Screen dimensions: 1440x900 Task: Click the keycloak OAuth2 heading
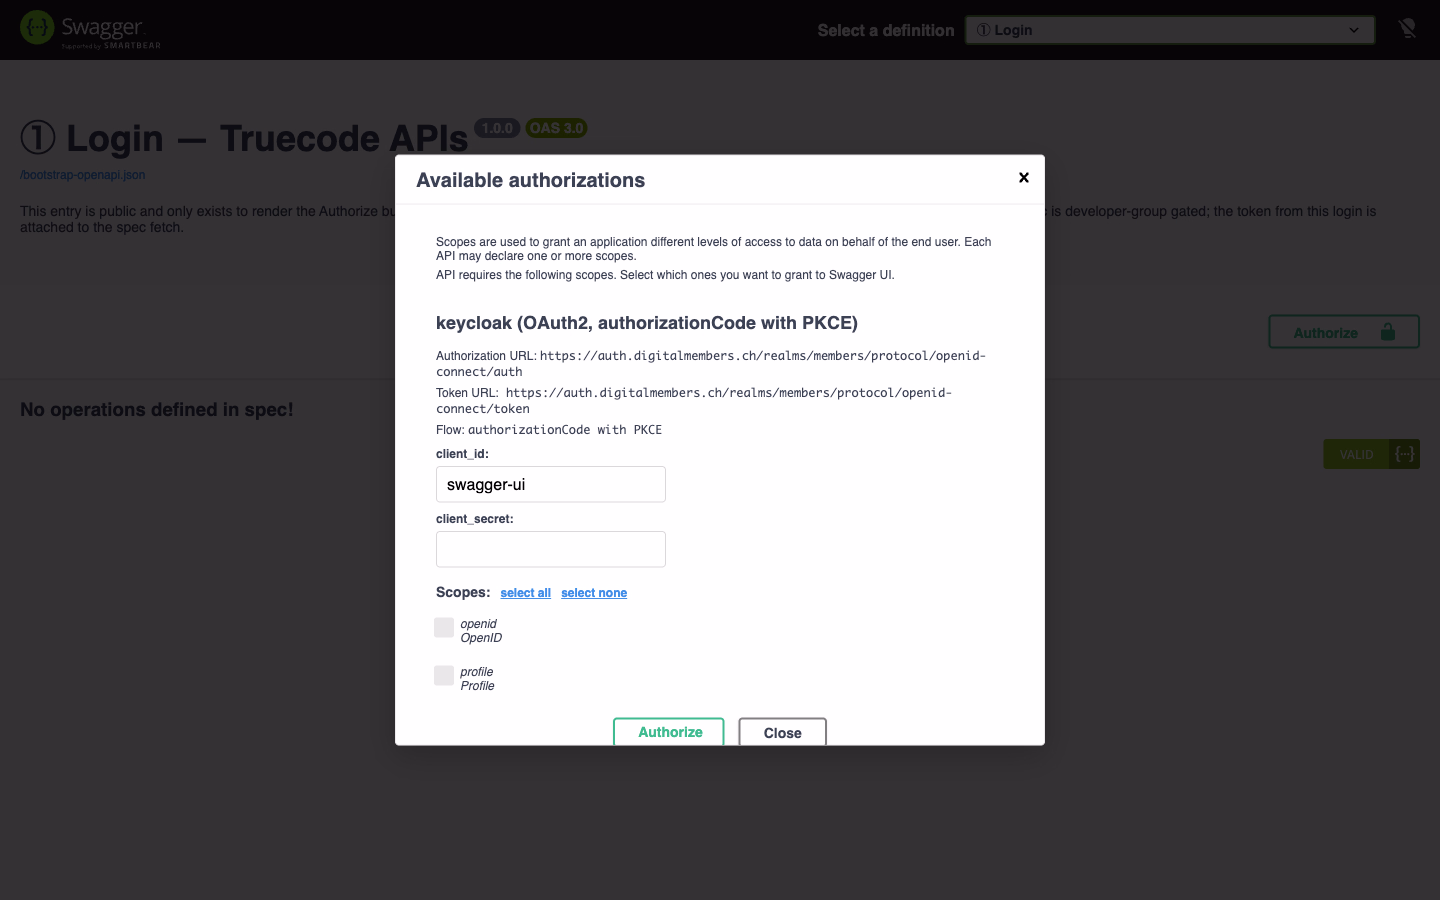[x=647, y=323]
